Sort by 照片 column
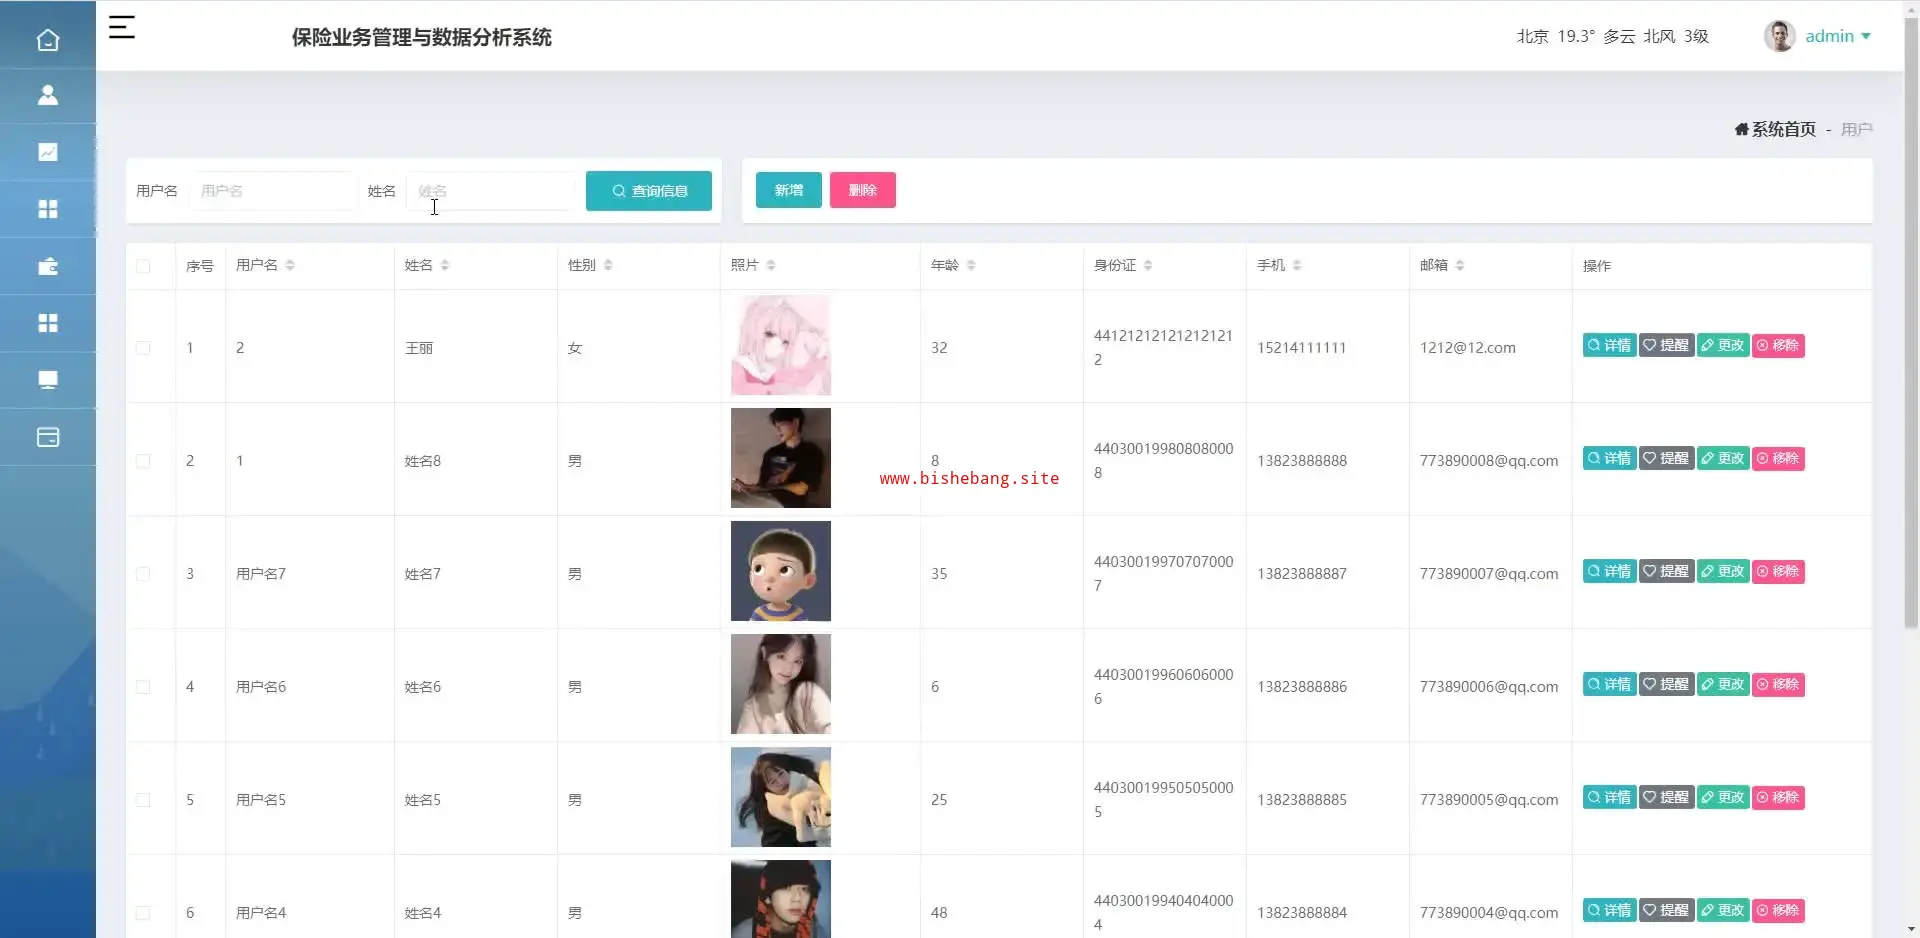 (771, 265)
